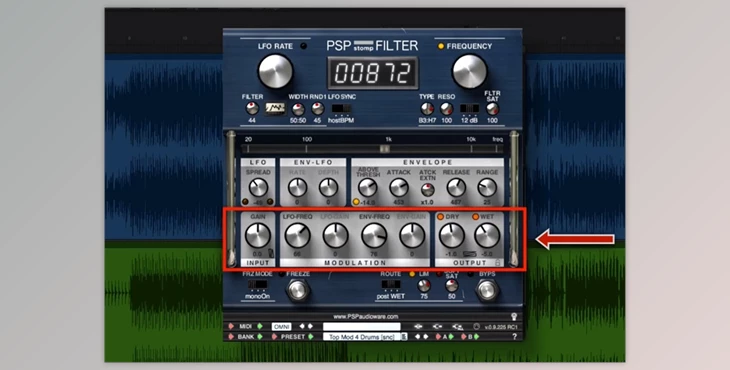The width and height of the screenshot is (730, 370).
Task: Click the FLTR SAT knob
Action: (x=492, y=109)
